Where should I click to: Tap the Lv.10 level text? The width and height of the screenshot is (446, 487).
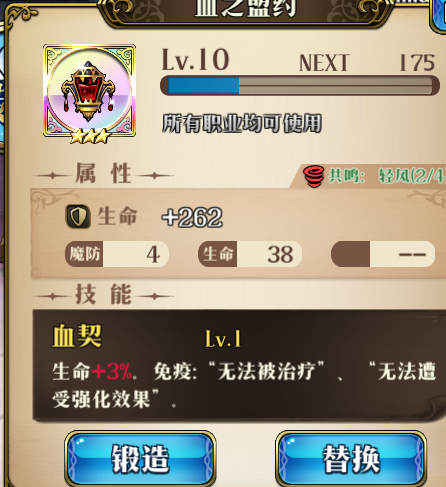coord(195,60)
